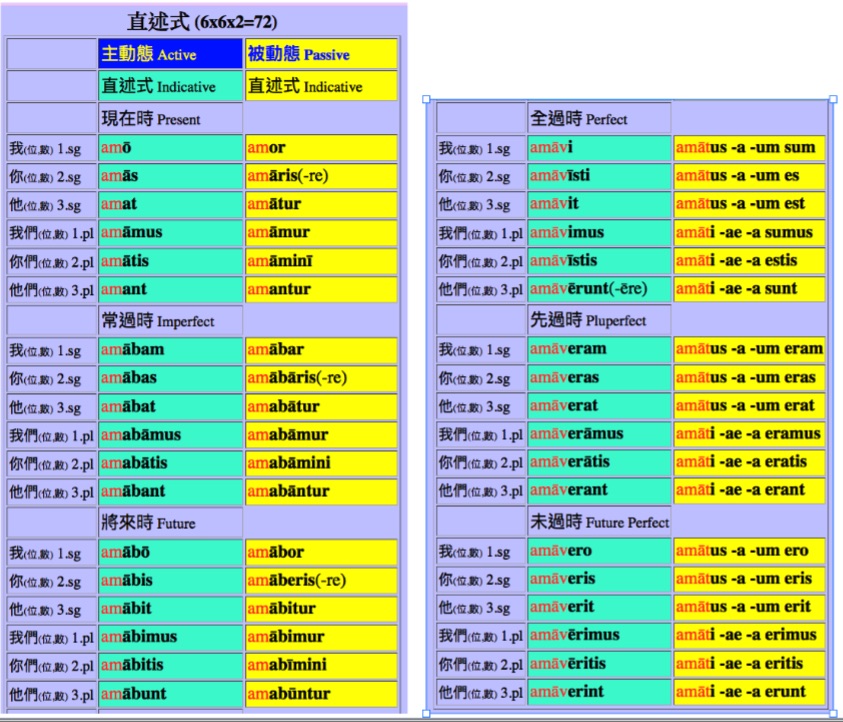This screenshot has height=722, width=843.
Task: Select the 未過時 Future Perfect heading cell
Action: (599, 521)
